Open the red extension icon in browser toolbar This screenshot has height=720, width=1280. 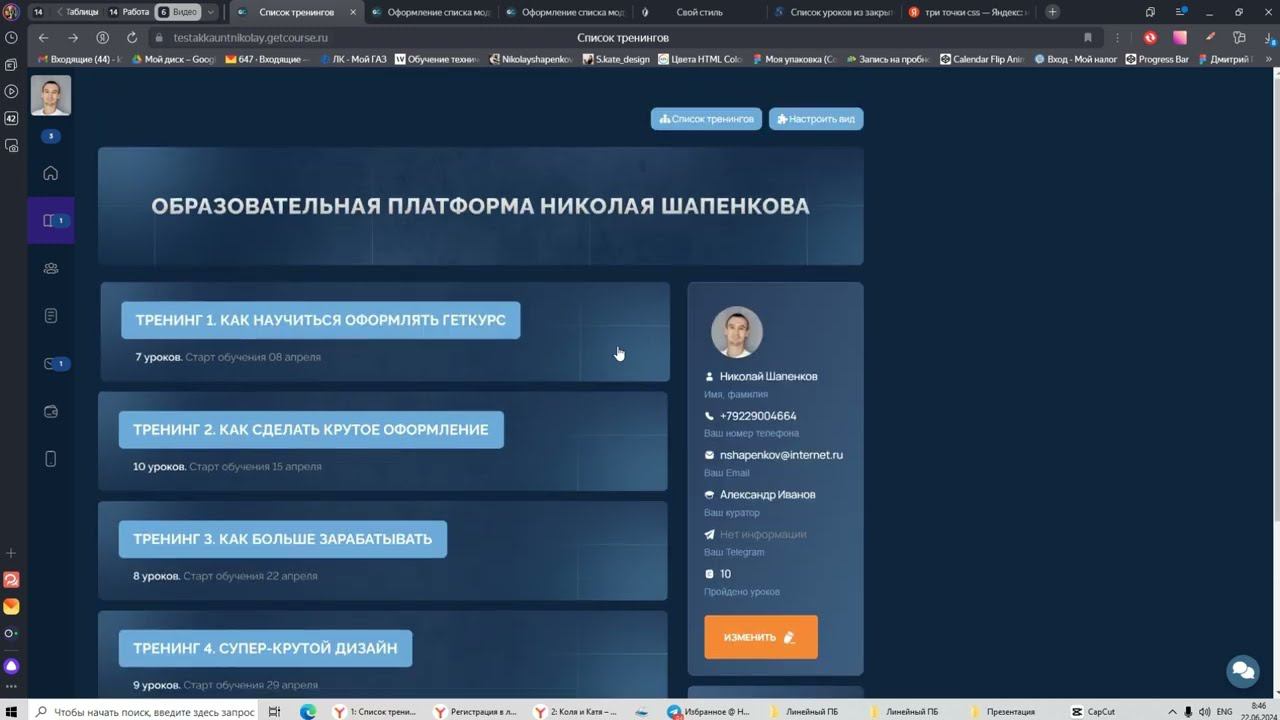(1151, 37)
